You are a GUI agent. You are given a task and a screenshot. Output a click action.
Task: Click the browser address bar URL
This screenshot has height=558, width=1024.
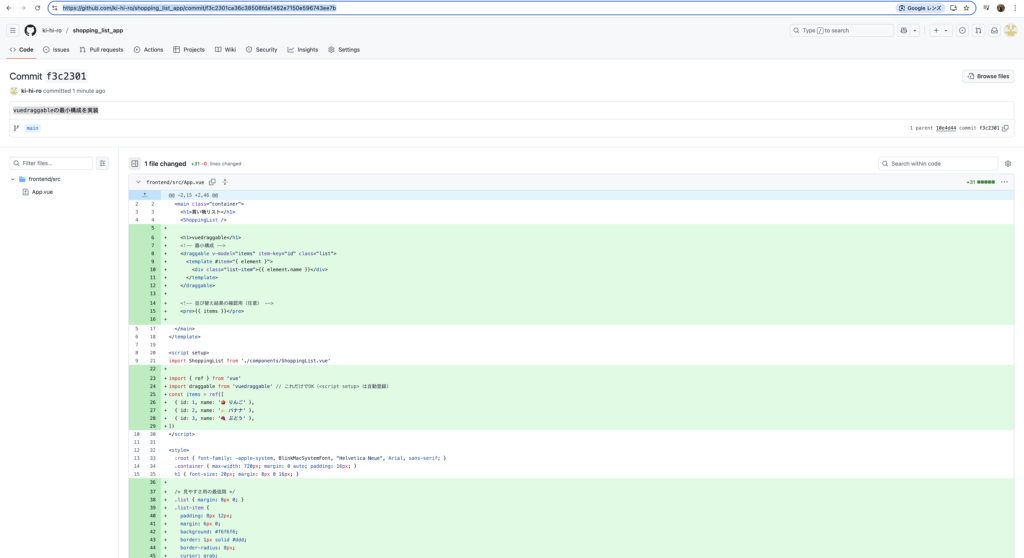point(199,8)
